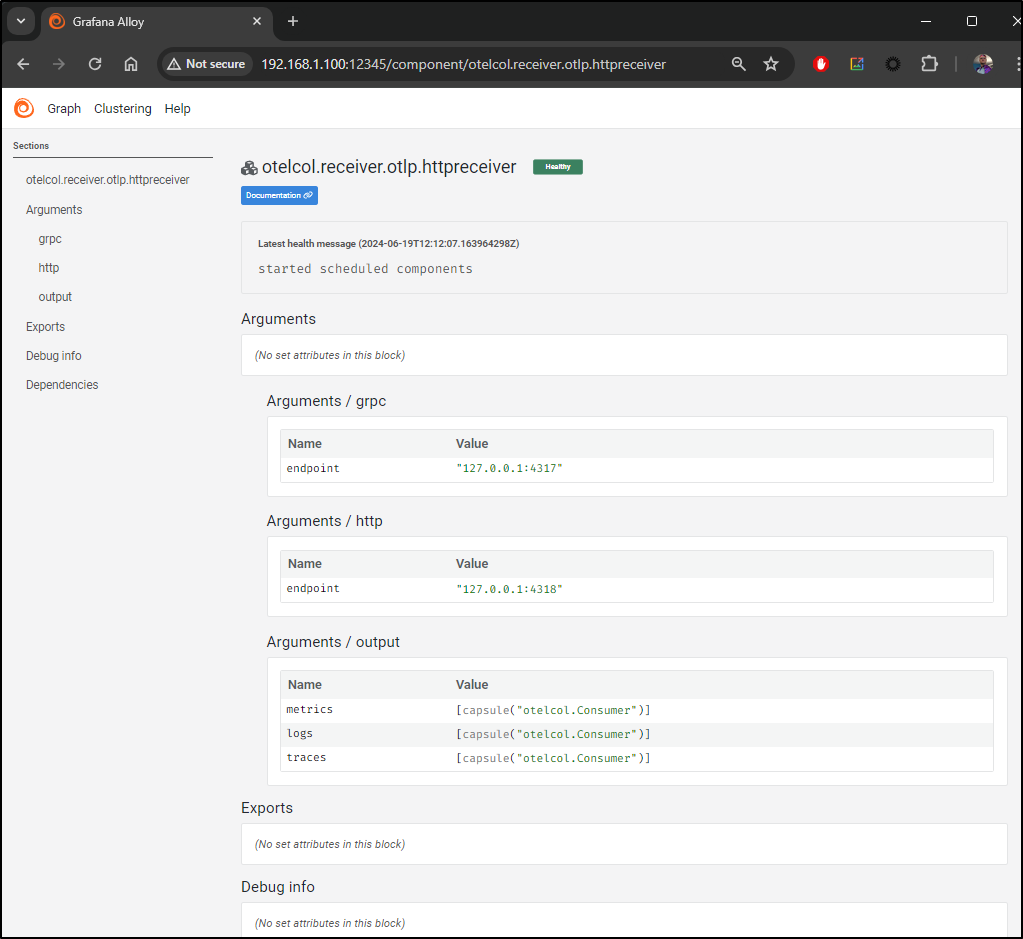The image size is (1023, 939).
Task: Open the colorful chart extension icon
Action: 857,64
